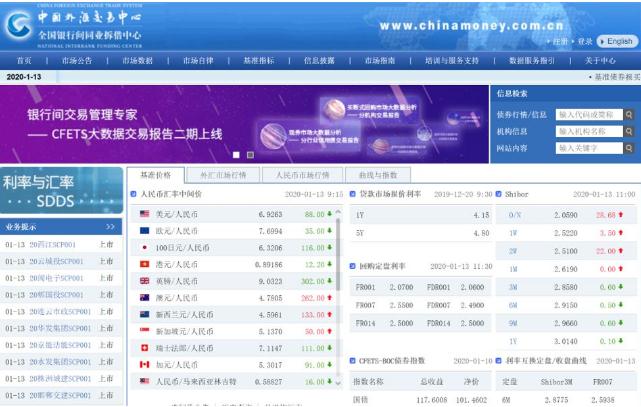Click the CFETS大数据交易报告二期上线 banner
This screenshot has width=641, height=407.
[244, 124]
